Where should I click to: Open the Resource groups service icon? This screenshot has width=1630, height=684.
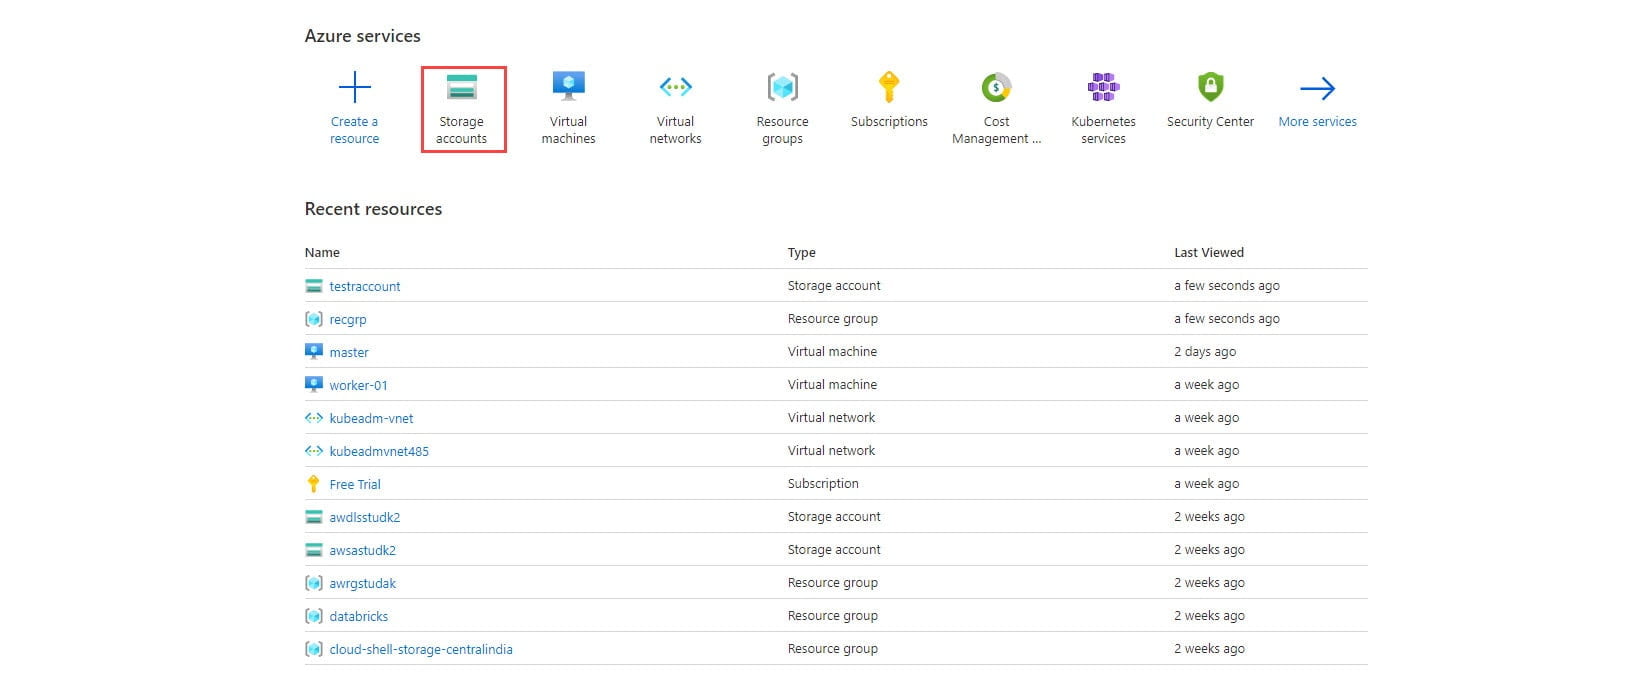click(x=783, y=87)
